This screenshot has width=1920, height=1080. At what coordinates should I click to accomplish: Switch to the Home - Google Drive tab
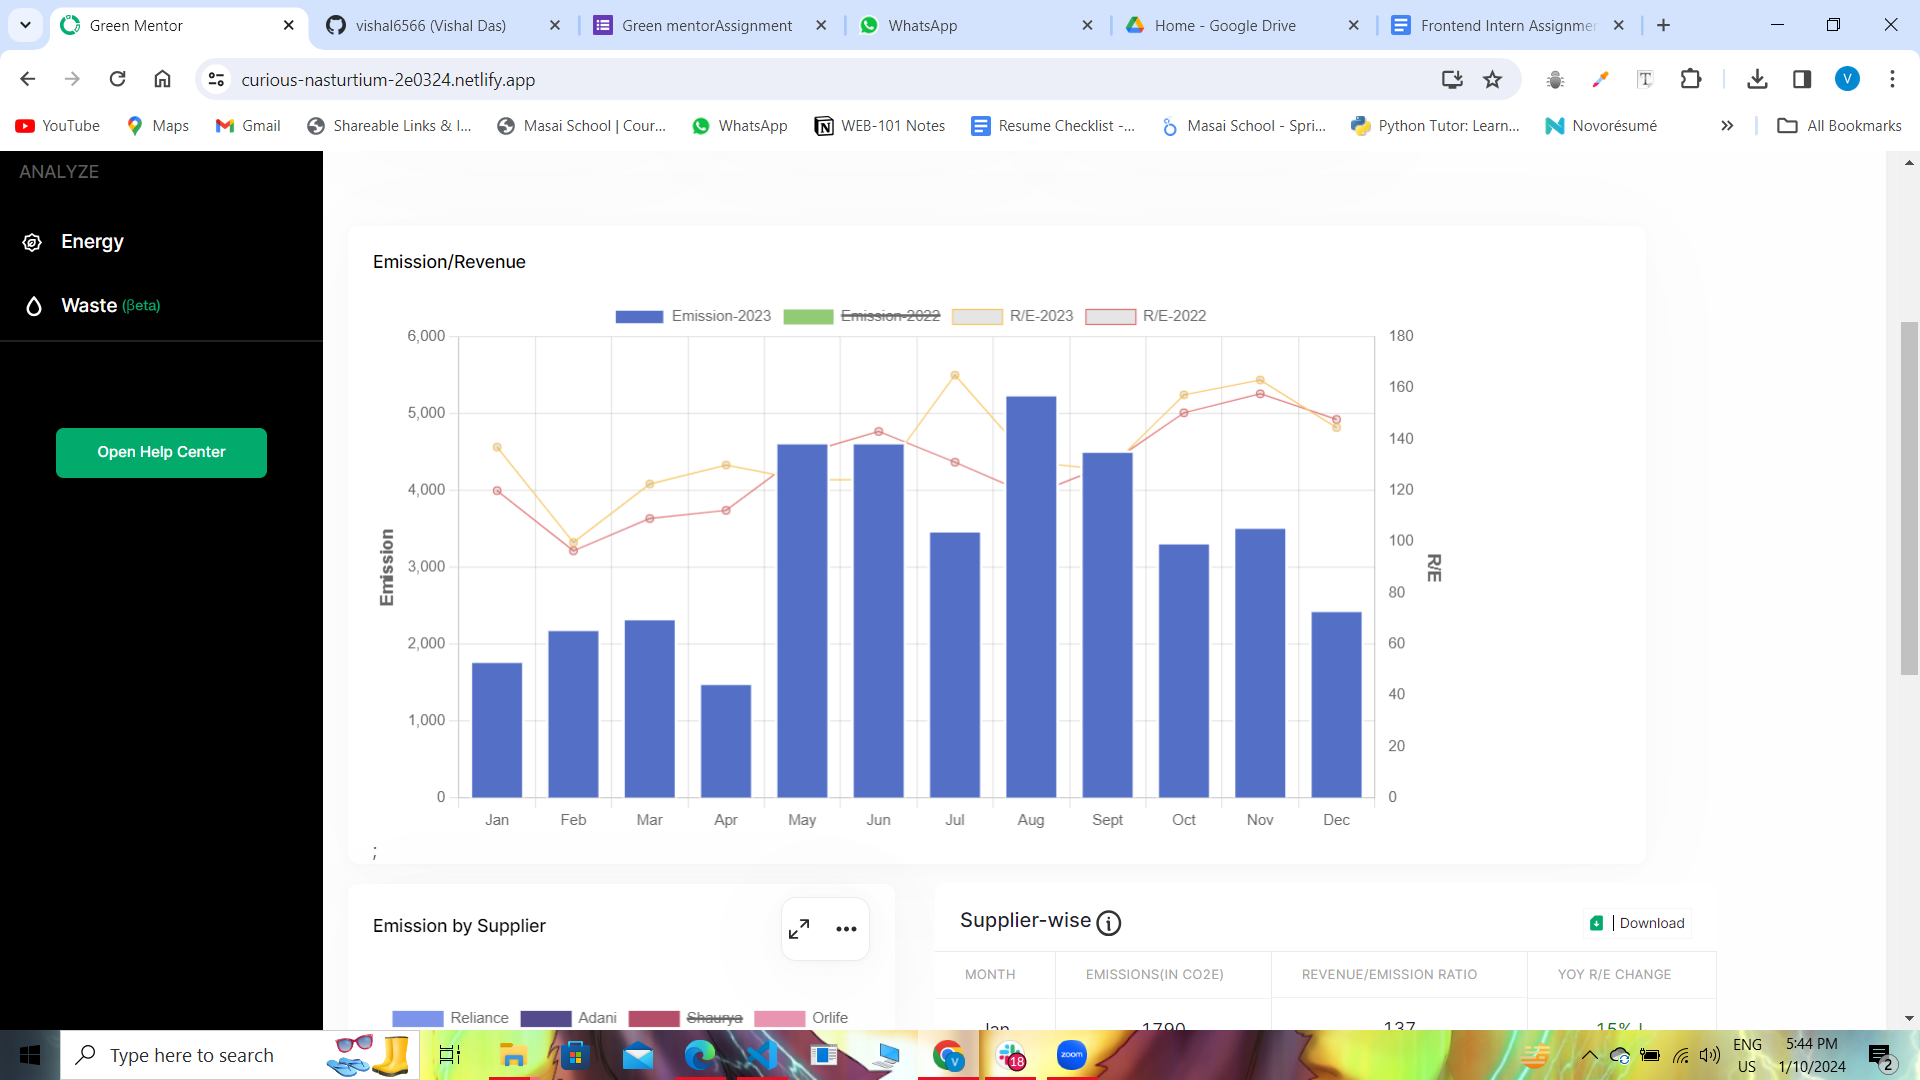tap(1224, 25)
